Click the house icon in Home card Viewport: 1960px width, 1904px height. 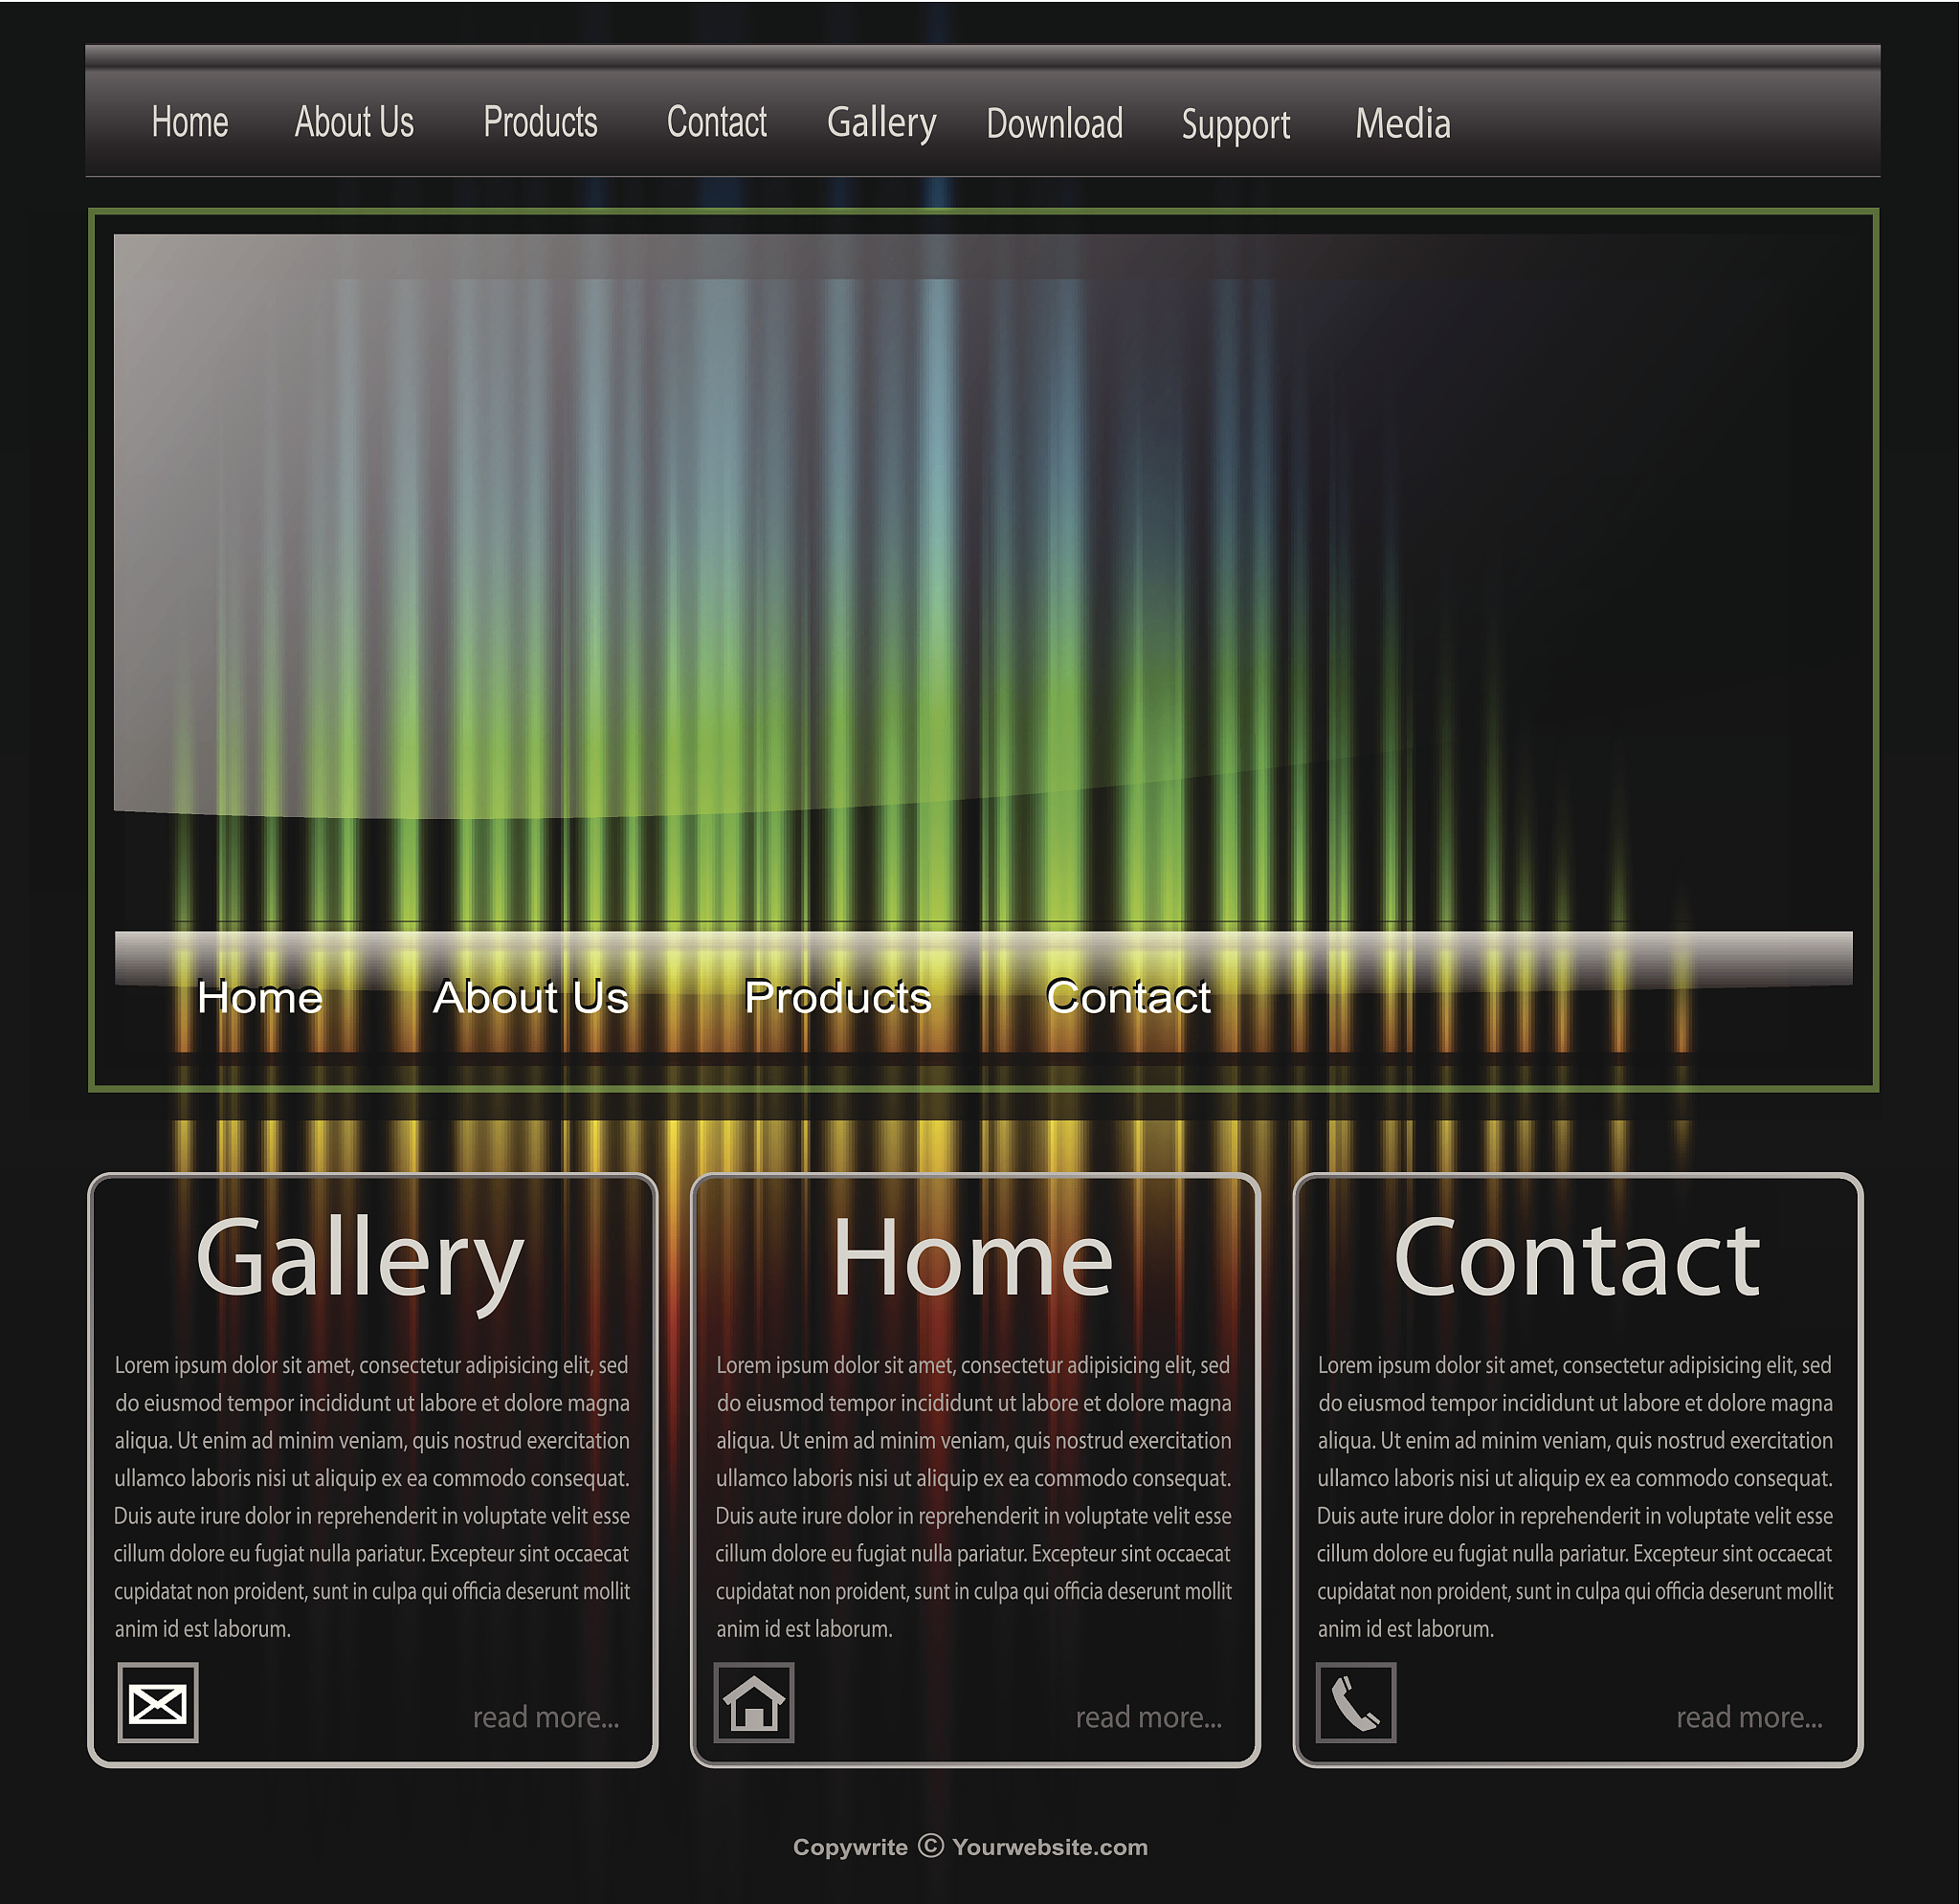tap(754, 1702)
